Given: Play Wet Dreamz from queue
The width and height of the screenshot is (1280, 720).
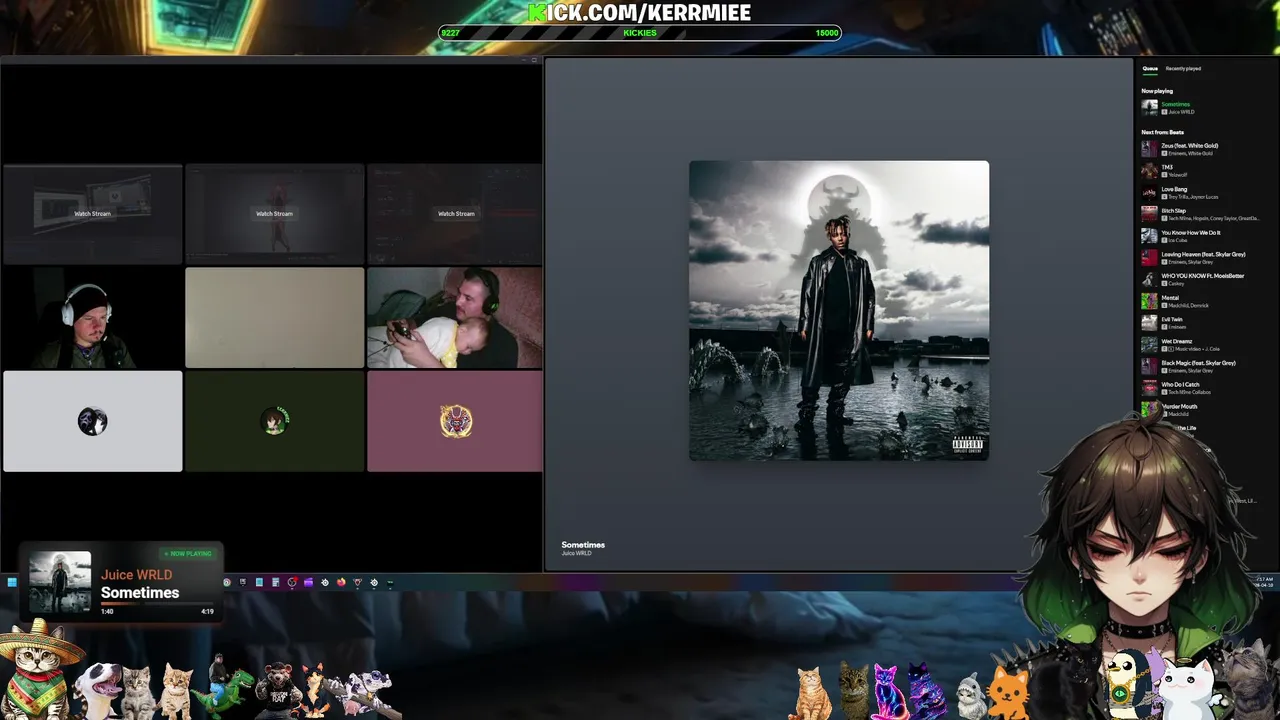Looking at the screenshot, I should (x=1200, y=344).
